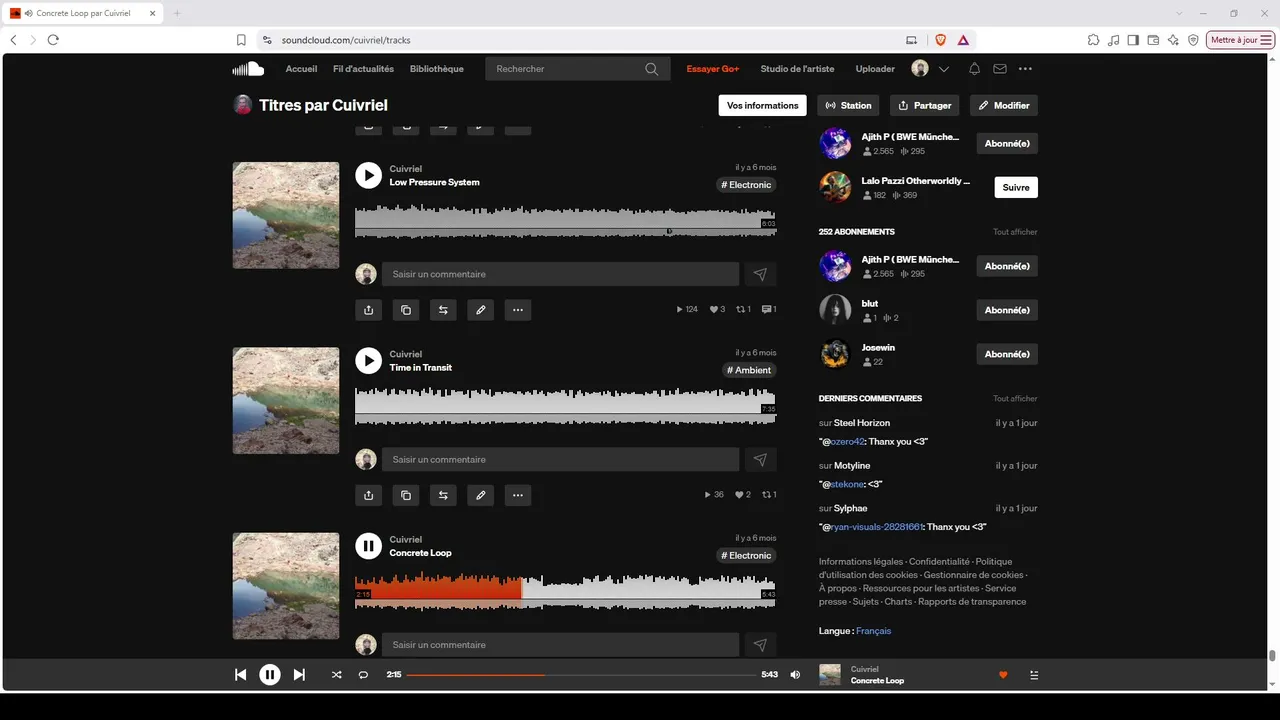Click Tout afficher beside 252 Abonnements
This screenshot has width=1280, height=720.
pos(1015,232)
